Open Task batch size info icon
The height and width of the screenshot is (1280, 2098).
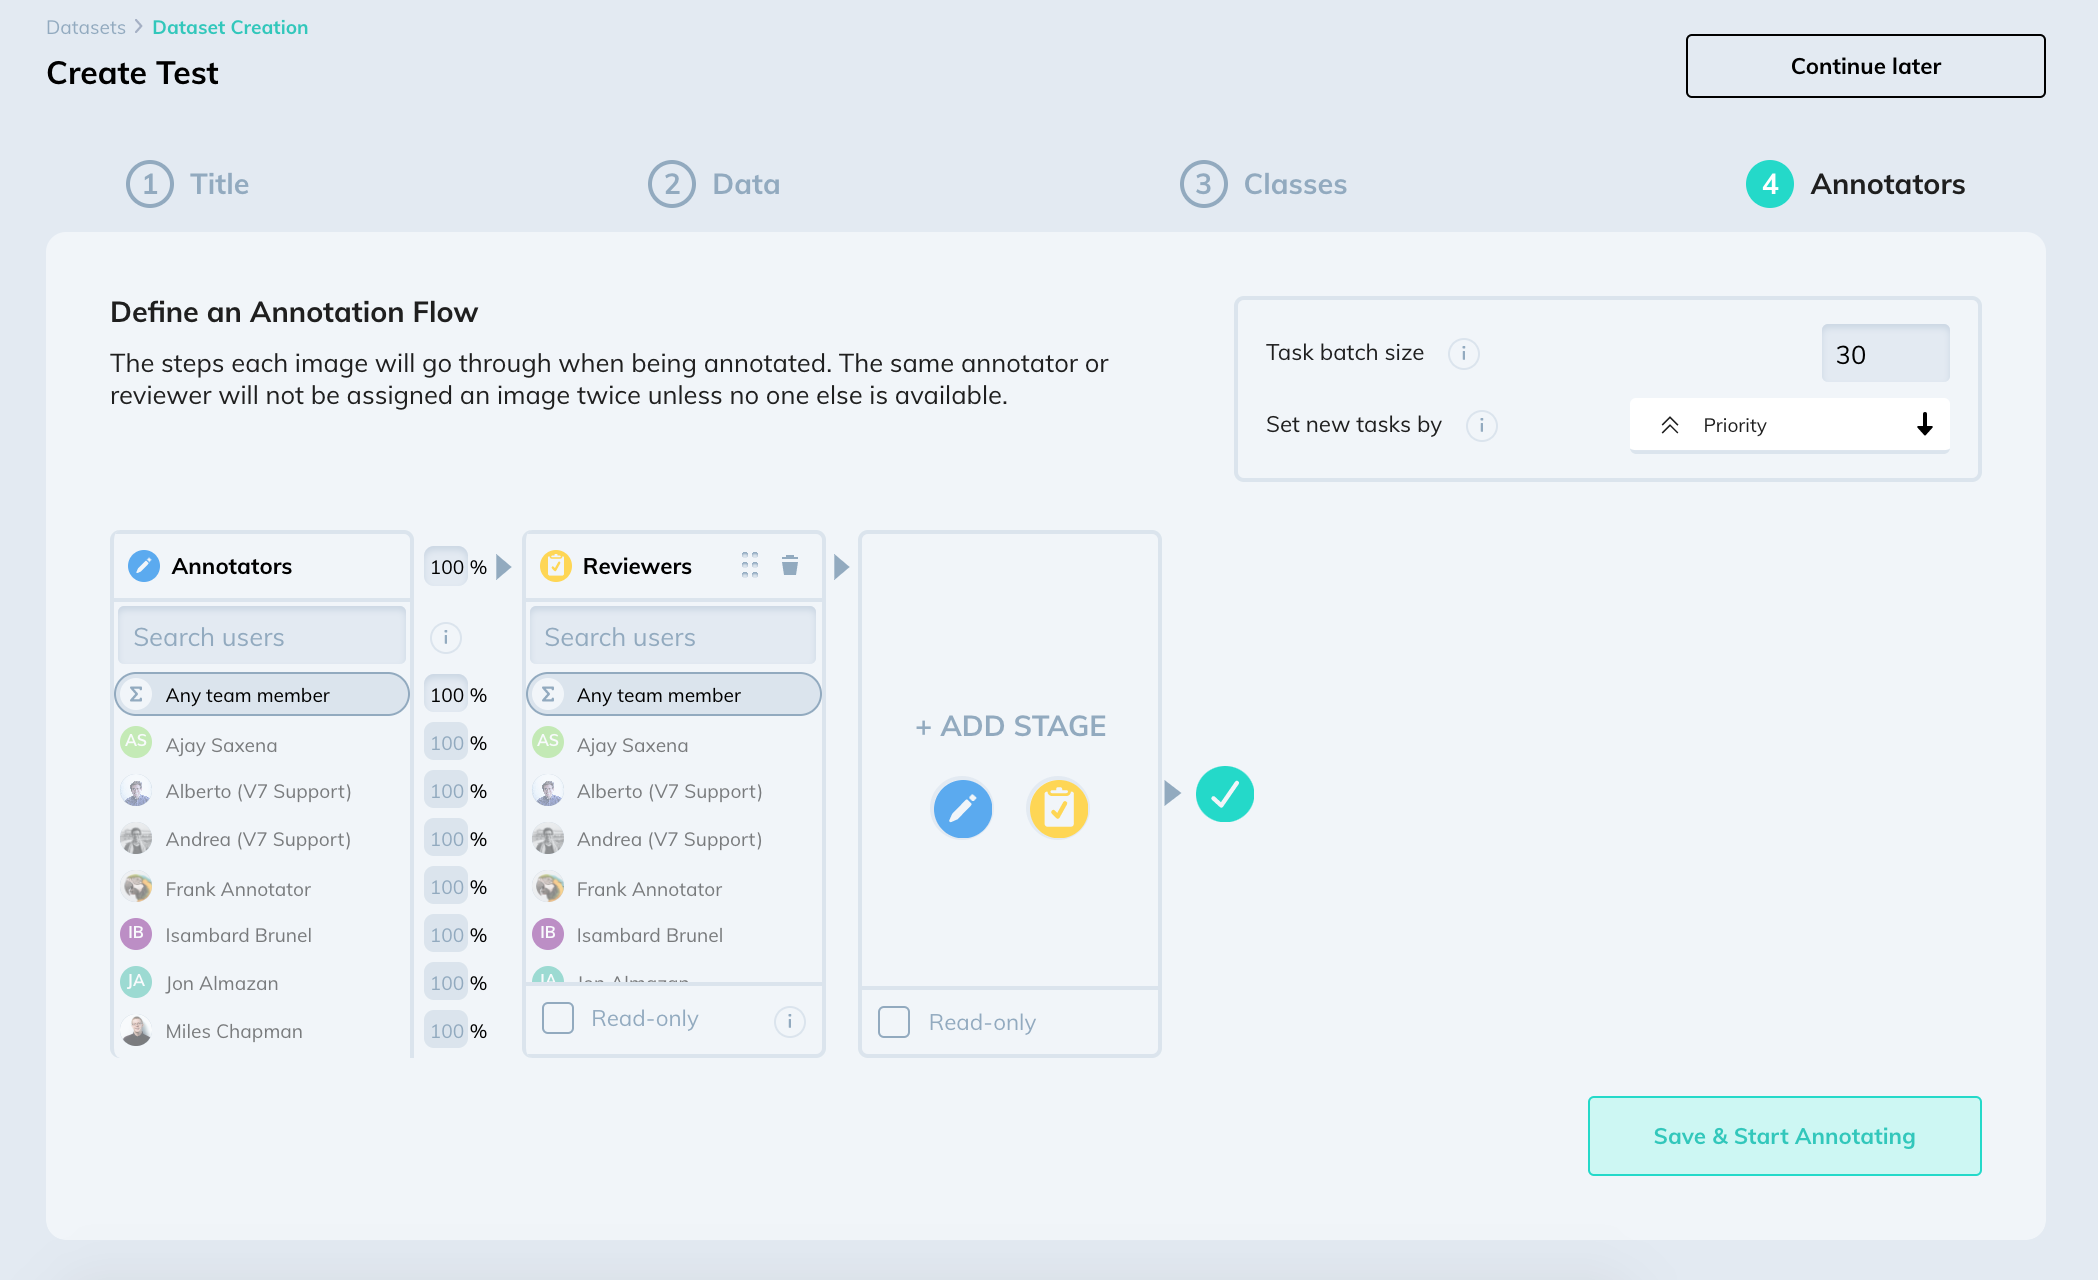[1463, 353]
